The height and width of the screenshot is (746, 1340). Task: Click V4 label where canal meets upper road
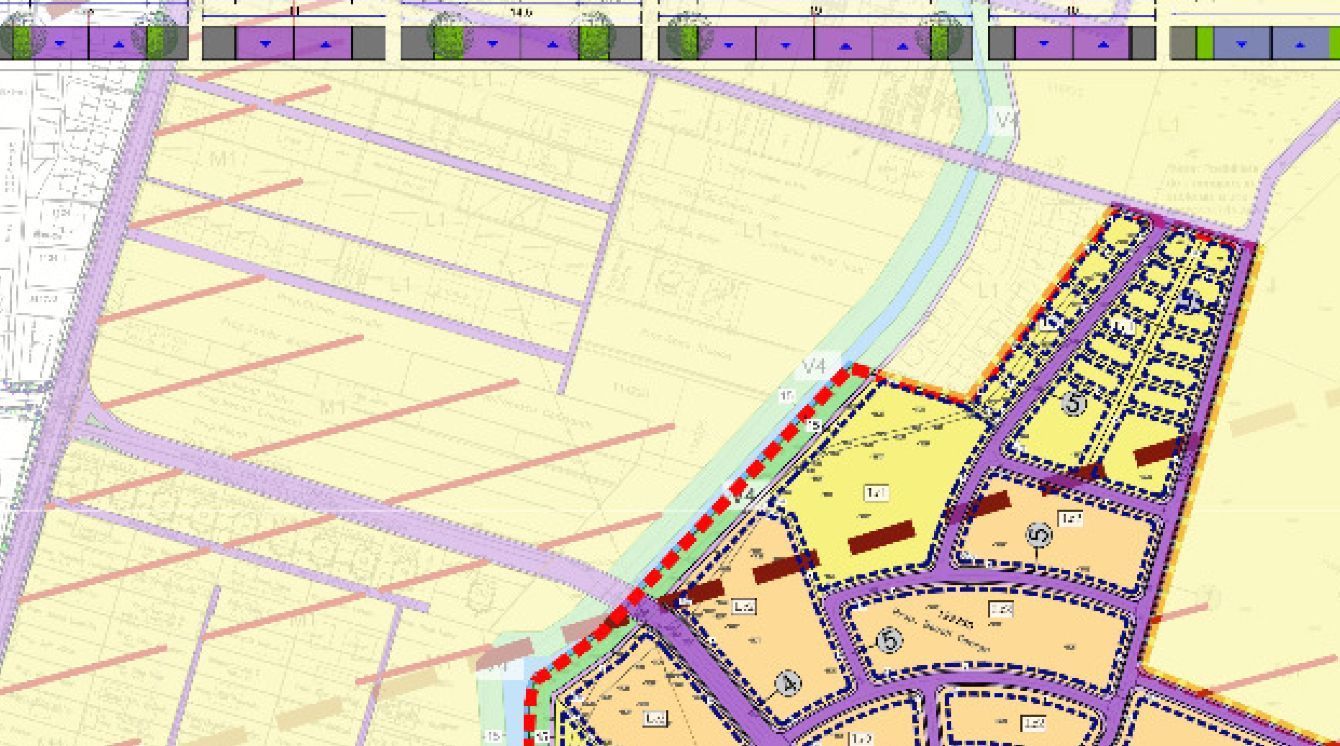click(1006, 120)
